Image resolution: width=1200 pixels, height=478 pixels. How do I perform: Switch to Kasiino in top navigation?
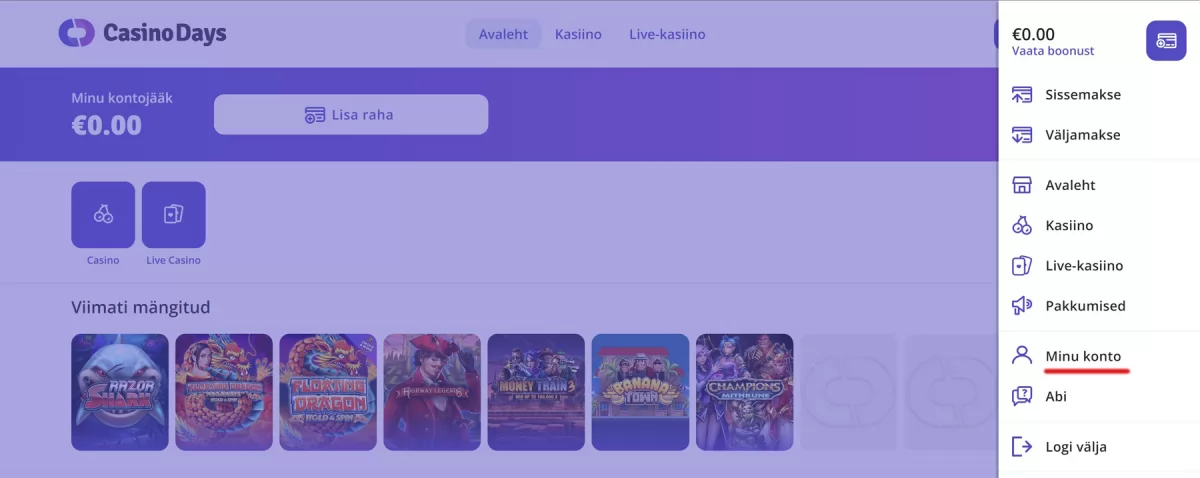point(578,34)
